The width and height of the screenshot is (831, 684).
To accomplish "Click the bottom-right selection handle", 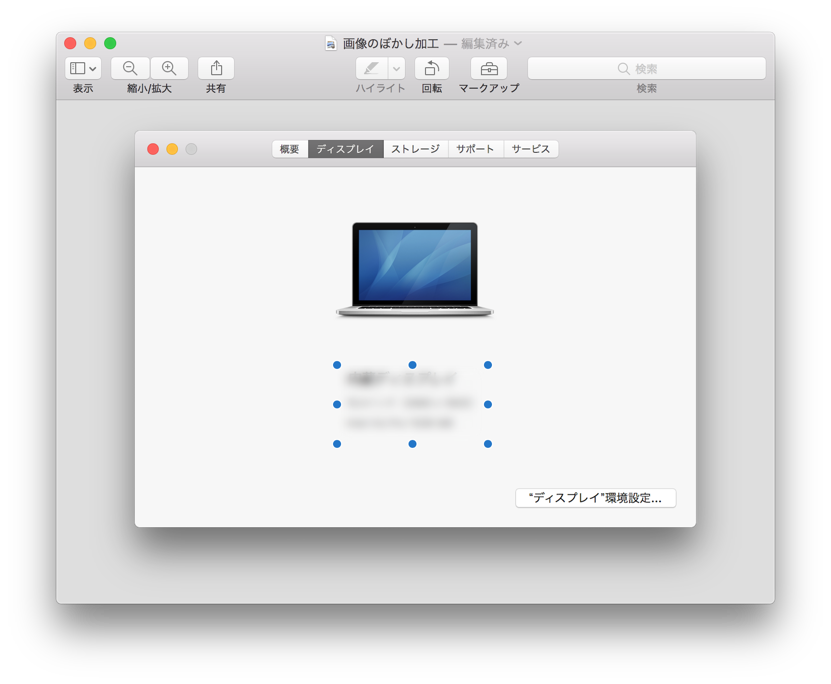I will click(x=488, y=444).
